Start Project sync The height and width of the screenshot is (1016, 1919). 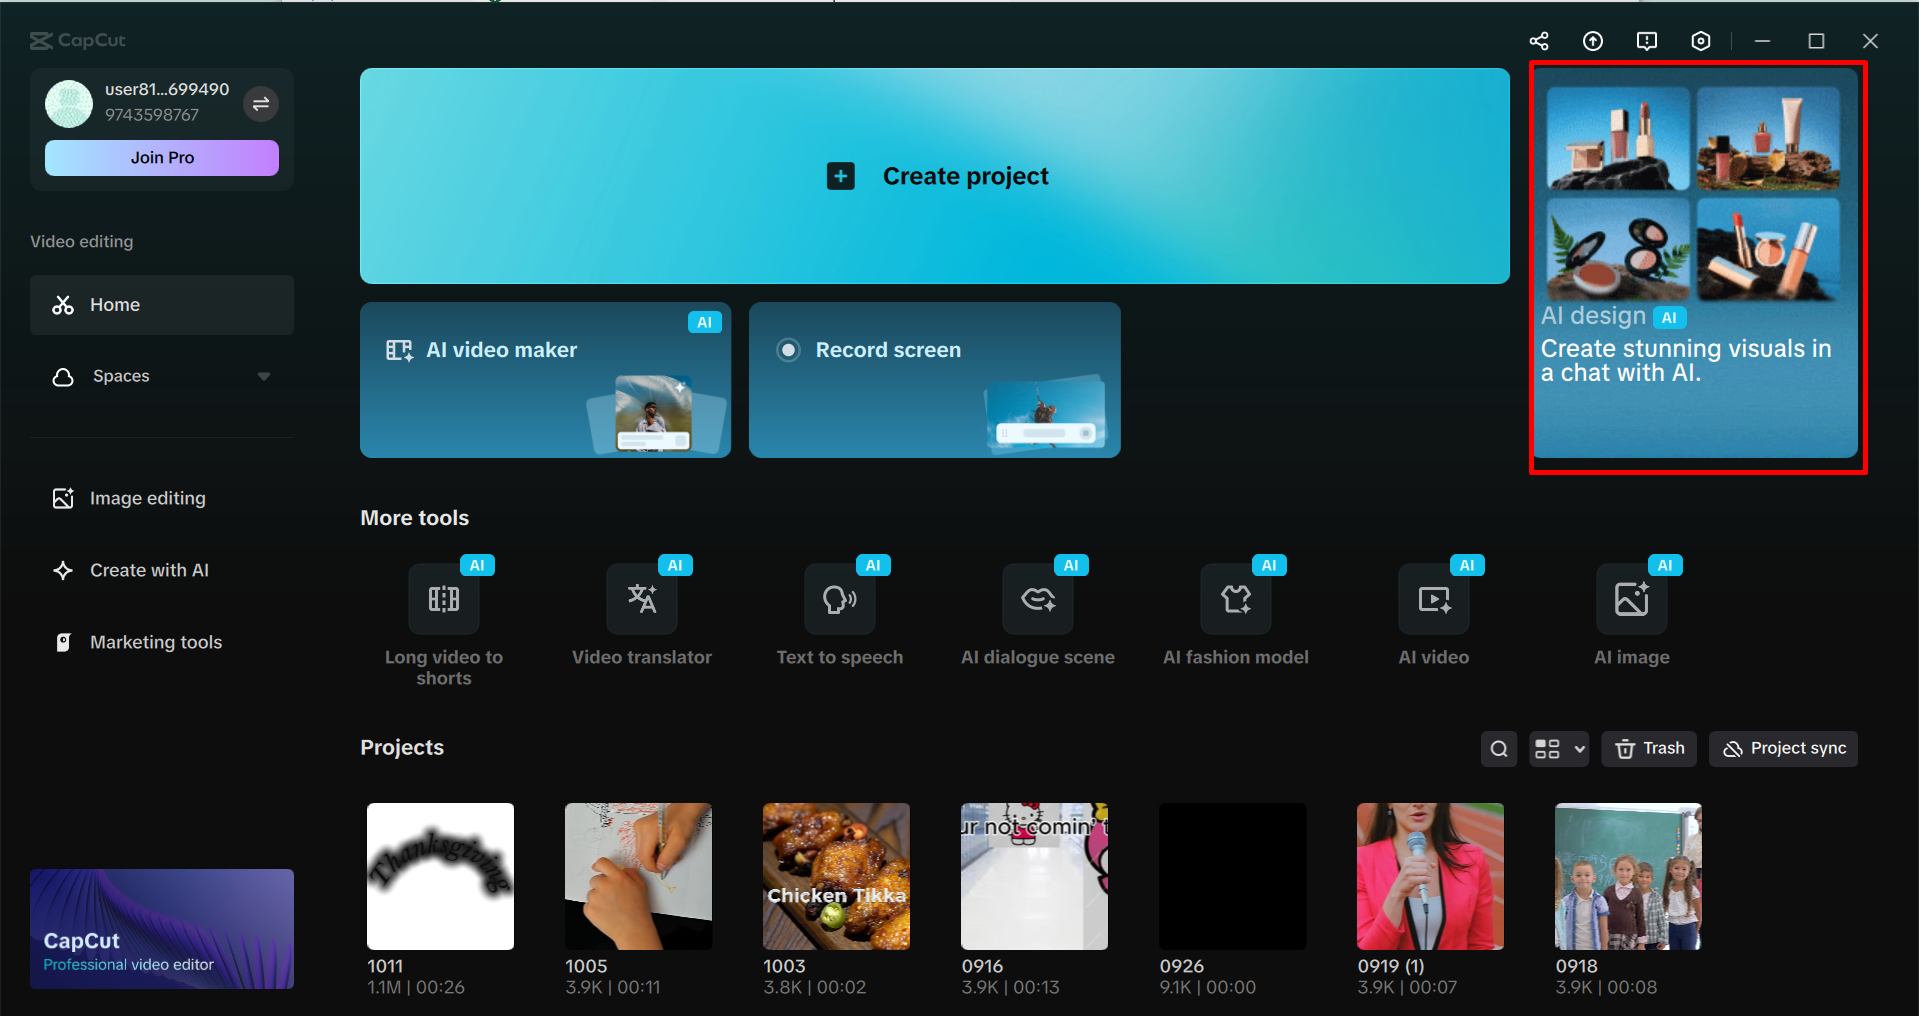click(1783, 748)
